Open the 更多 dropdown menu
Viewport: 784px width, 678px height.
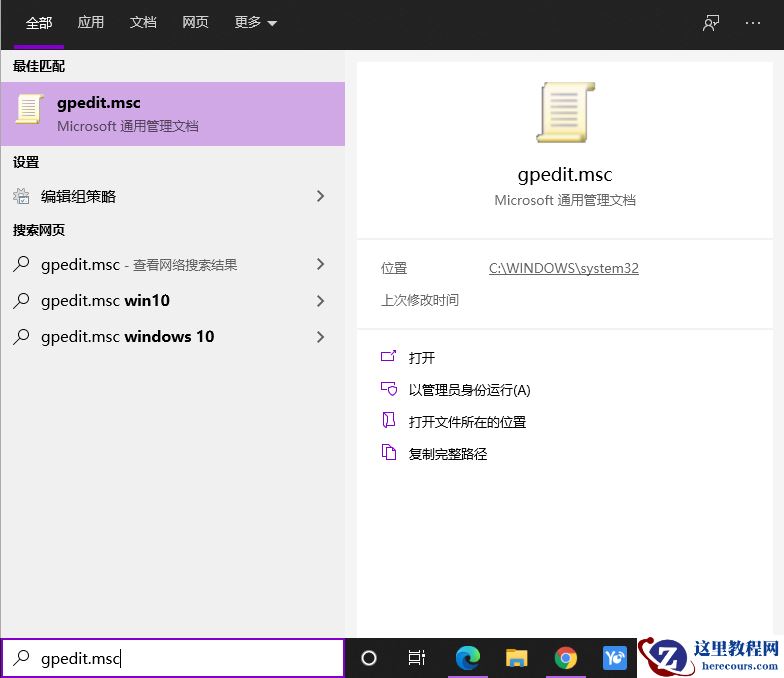click(x=256, y=22)
